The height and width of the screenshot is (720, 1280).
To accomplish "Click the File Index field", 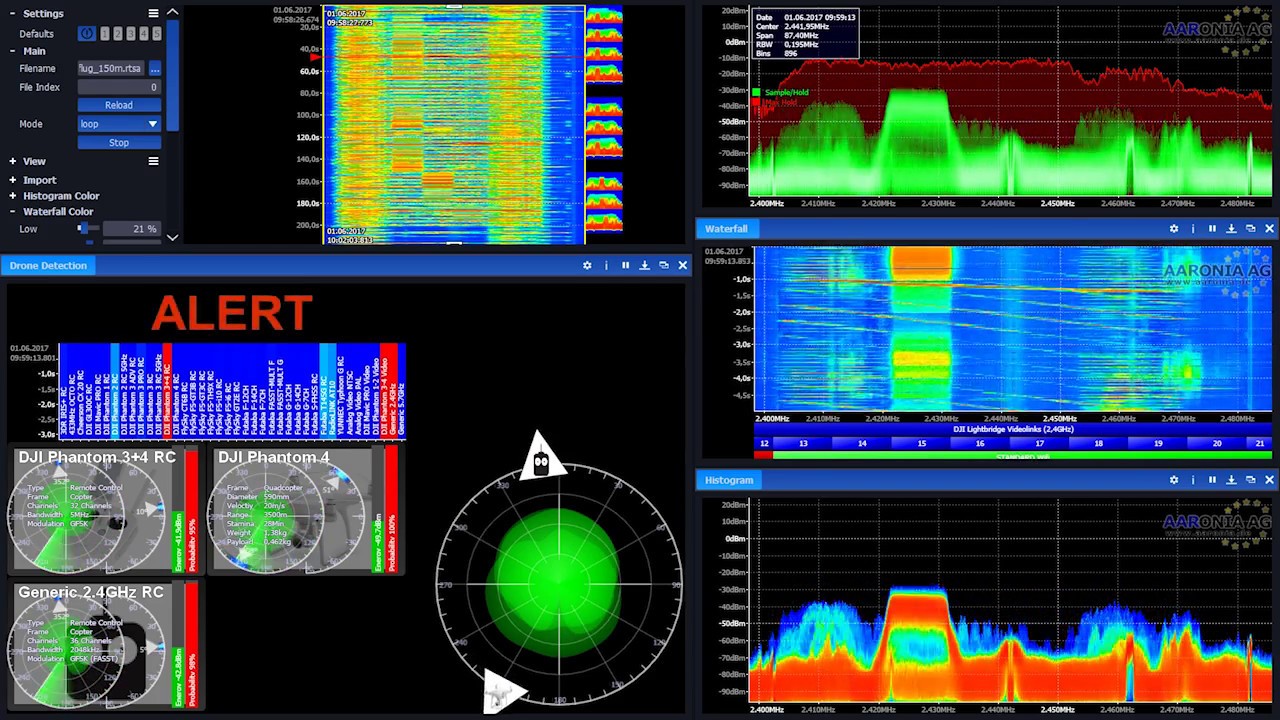I will point(119,87).
